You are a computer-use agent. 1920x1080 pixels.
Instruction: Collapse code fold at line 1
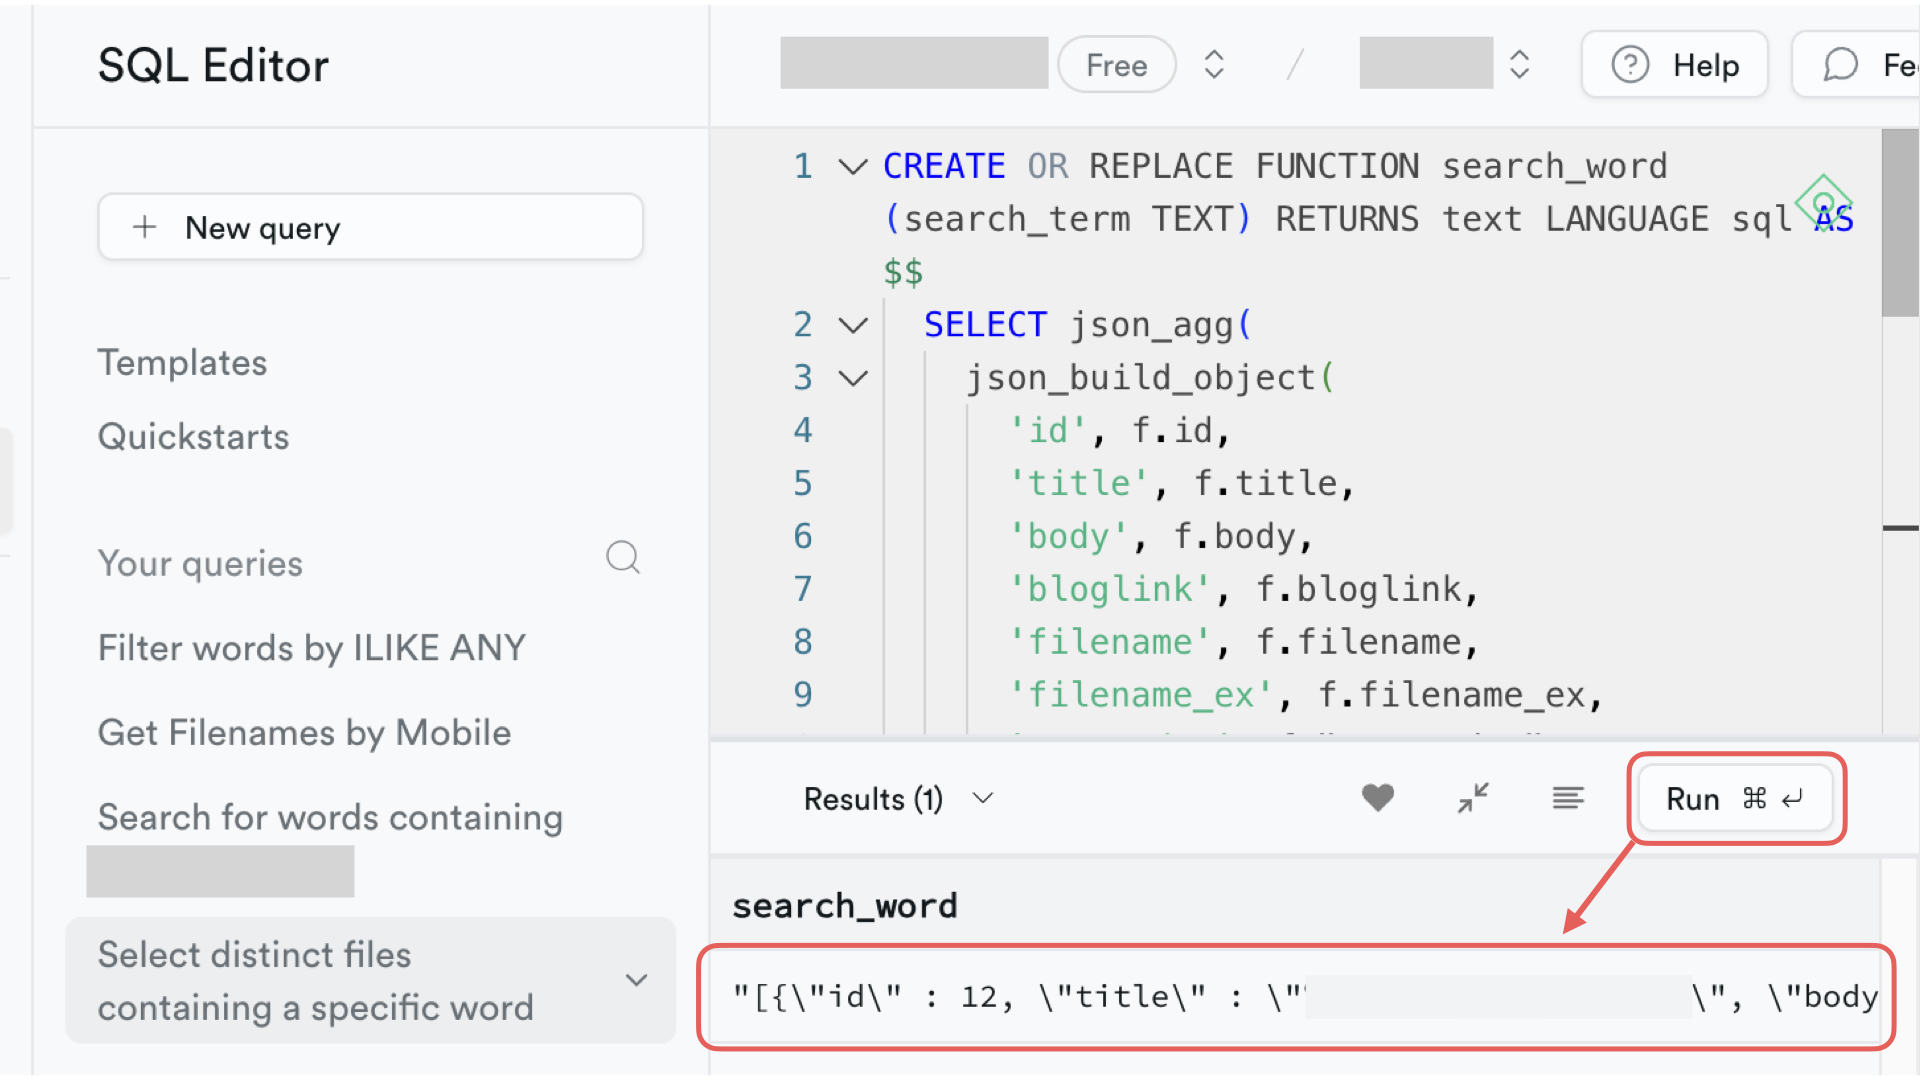pyautogui.click(x=852, y=167)
